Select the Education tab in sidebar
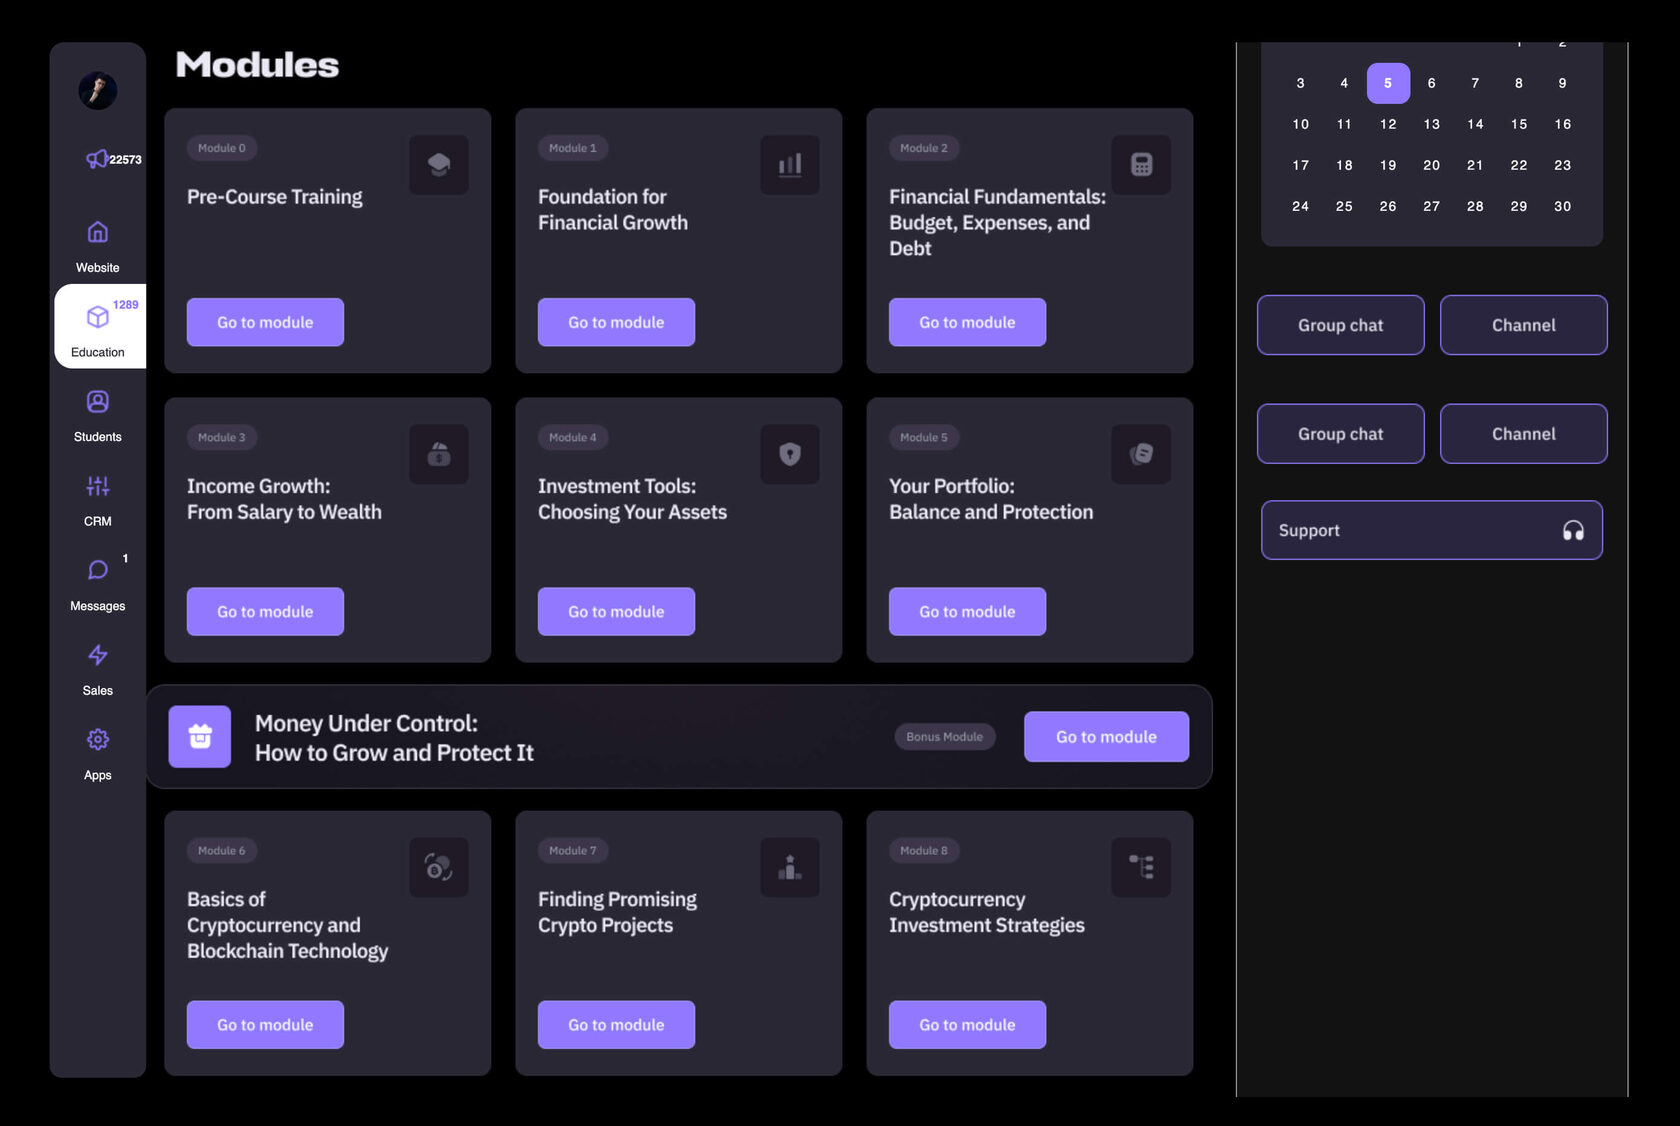 (98, 328)
